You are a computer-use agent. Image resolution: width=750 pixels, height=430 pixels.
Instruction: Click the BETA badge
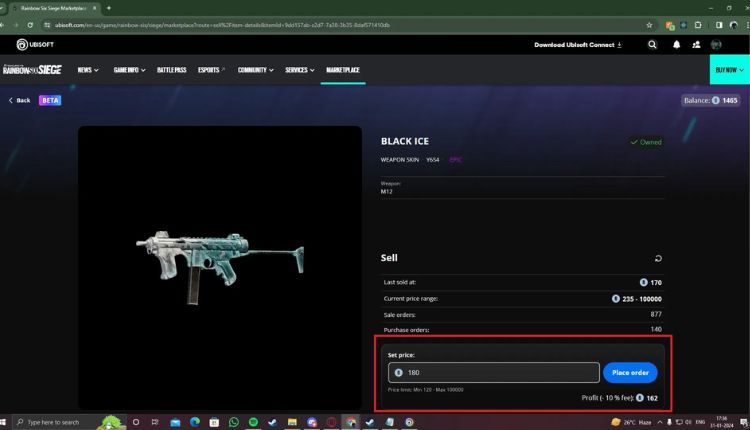(x=50, y=100)
